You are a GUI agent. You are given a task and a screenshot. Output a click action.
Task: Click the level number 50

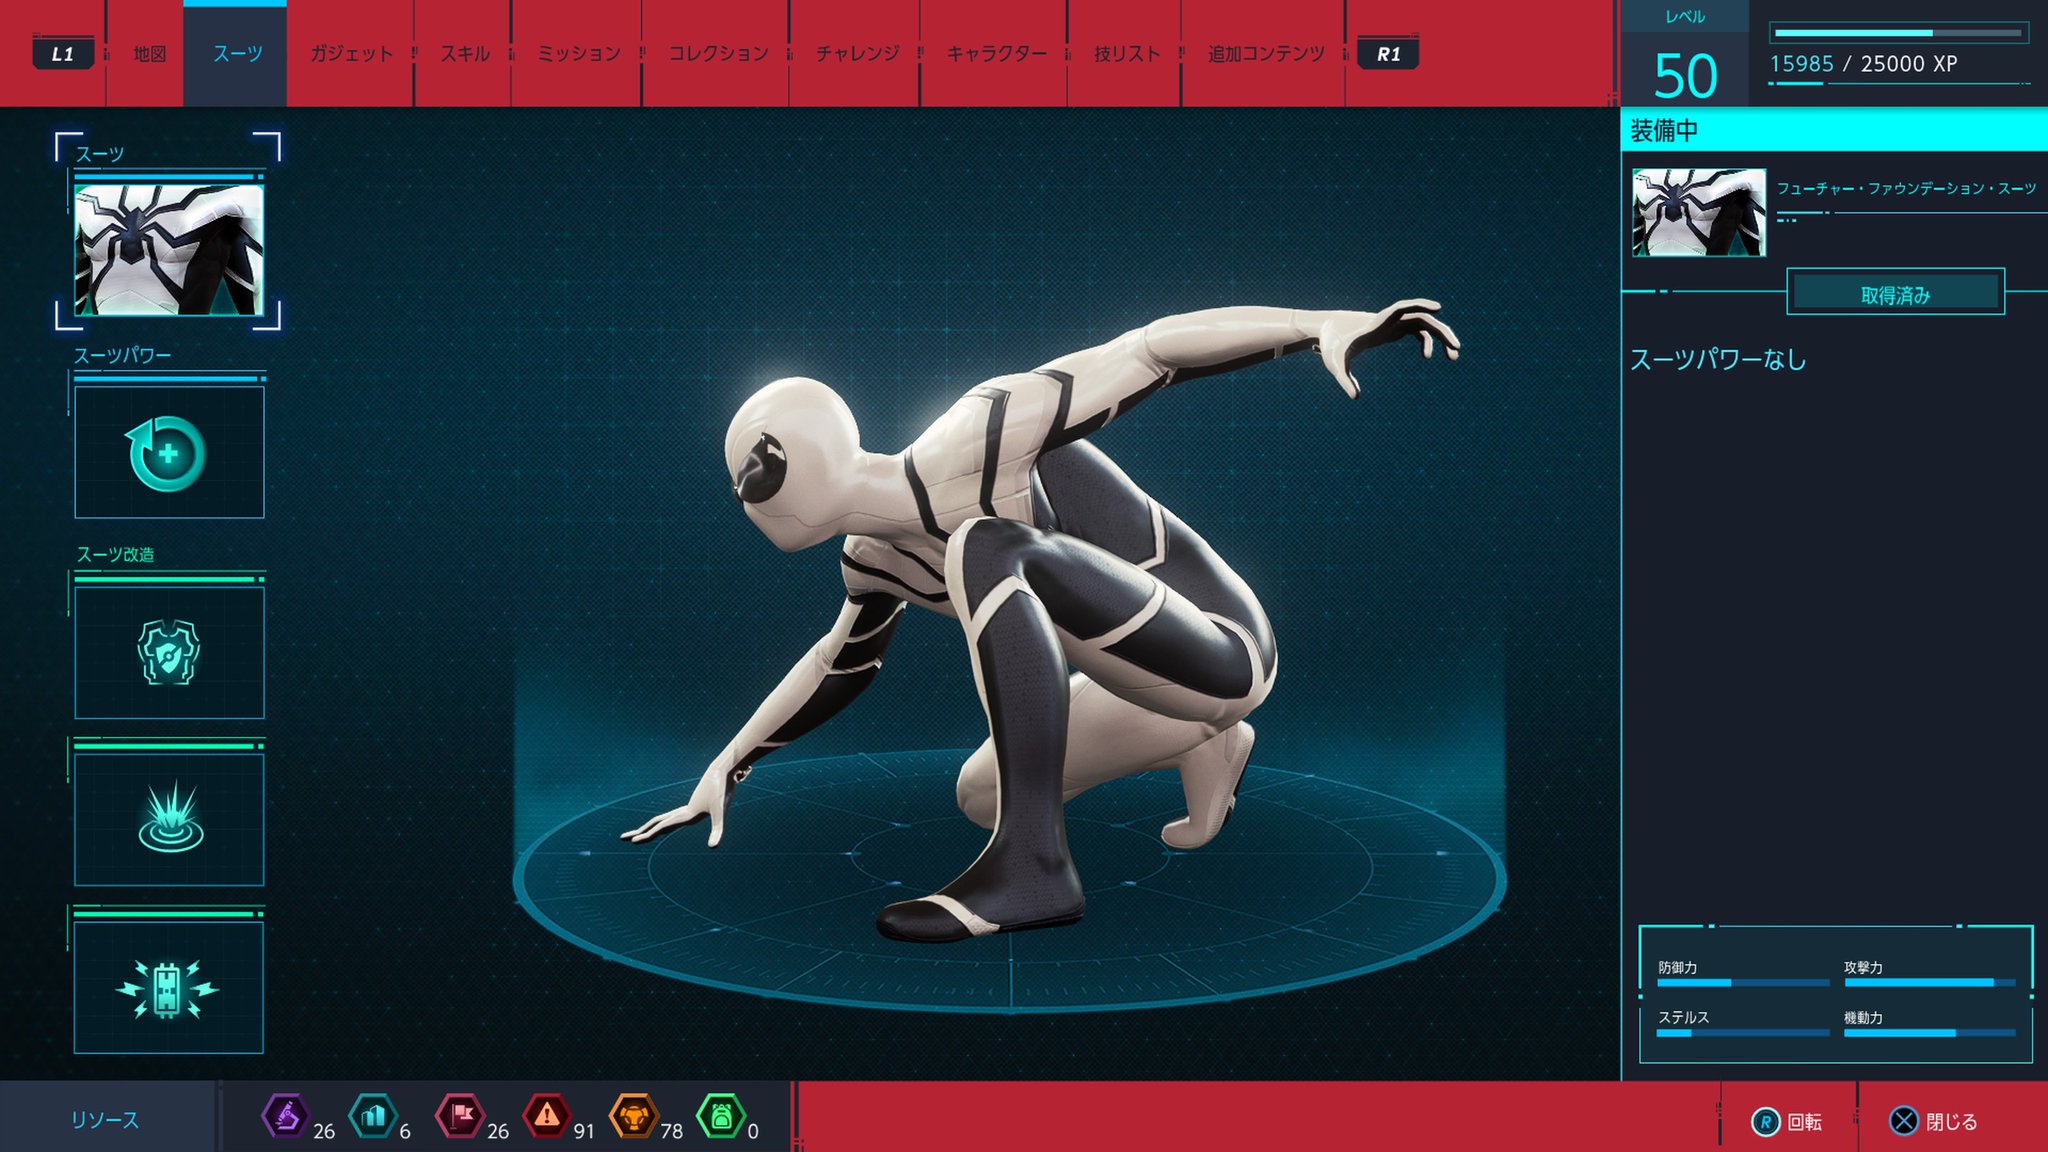click(x=1685, y=76)
